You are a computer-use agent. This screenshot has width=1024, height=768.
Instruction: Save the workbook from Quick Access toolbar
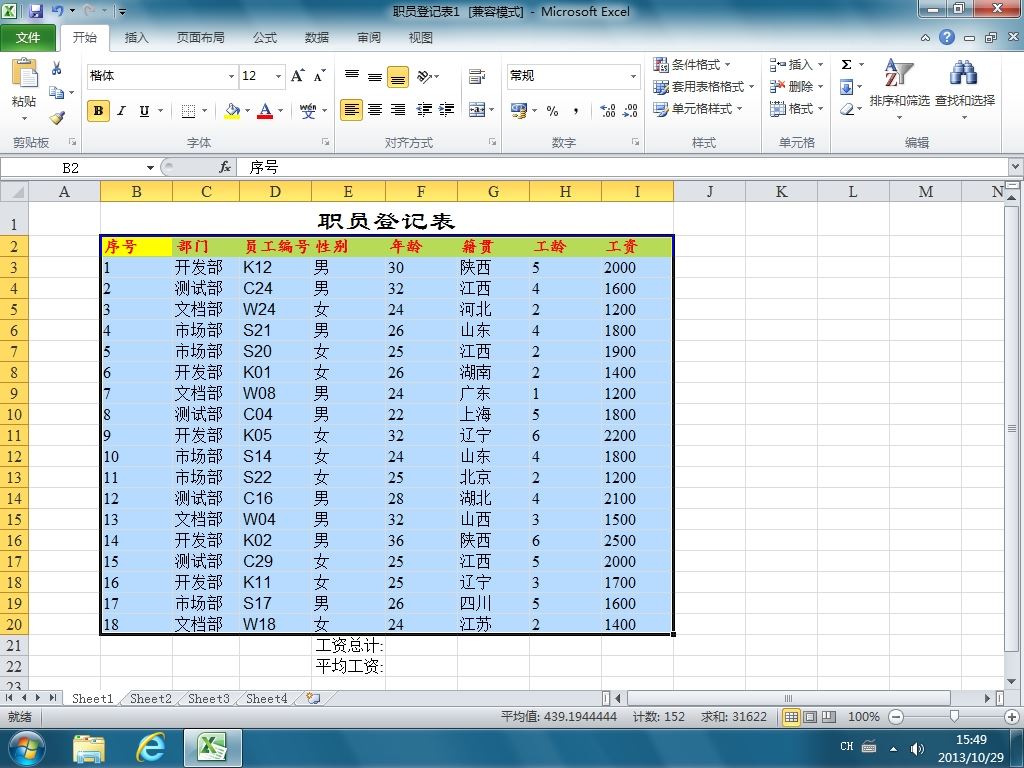(x=36, y=10)
